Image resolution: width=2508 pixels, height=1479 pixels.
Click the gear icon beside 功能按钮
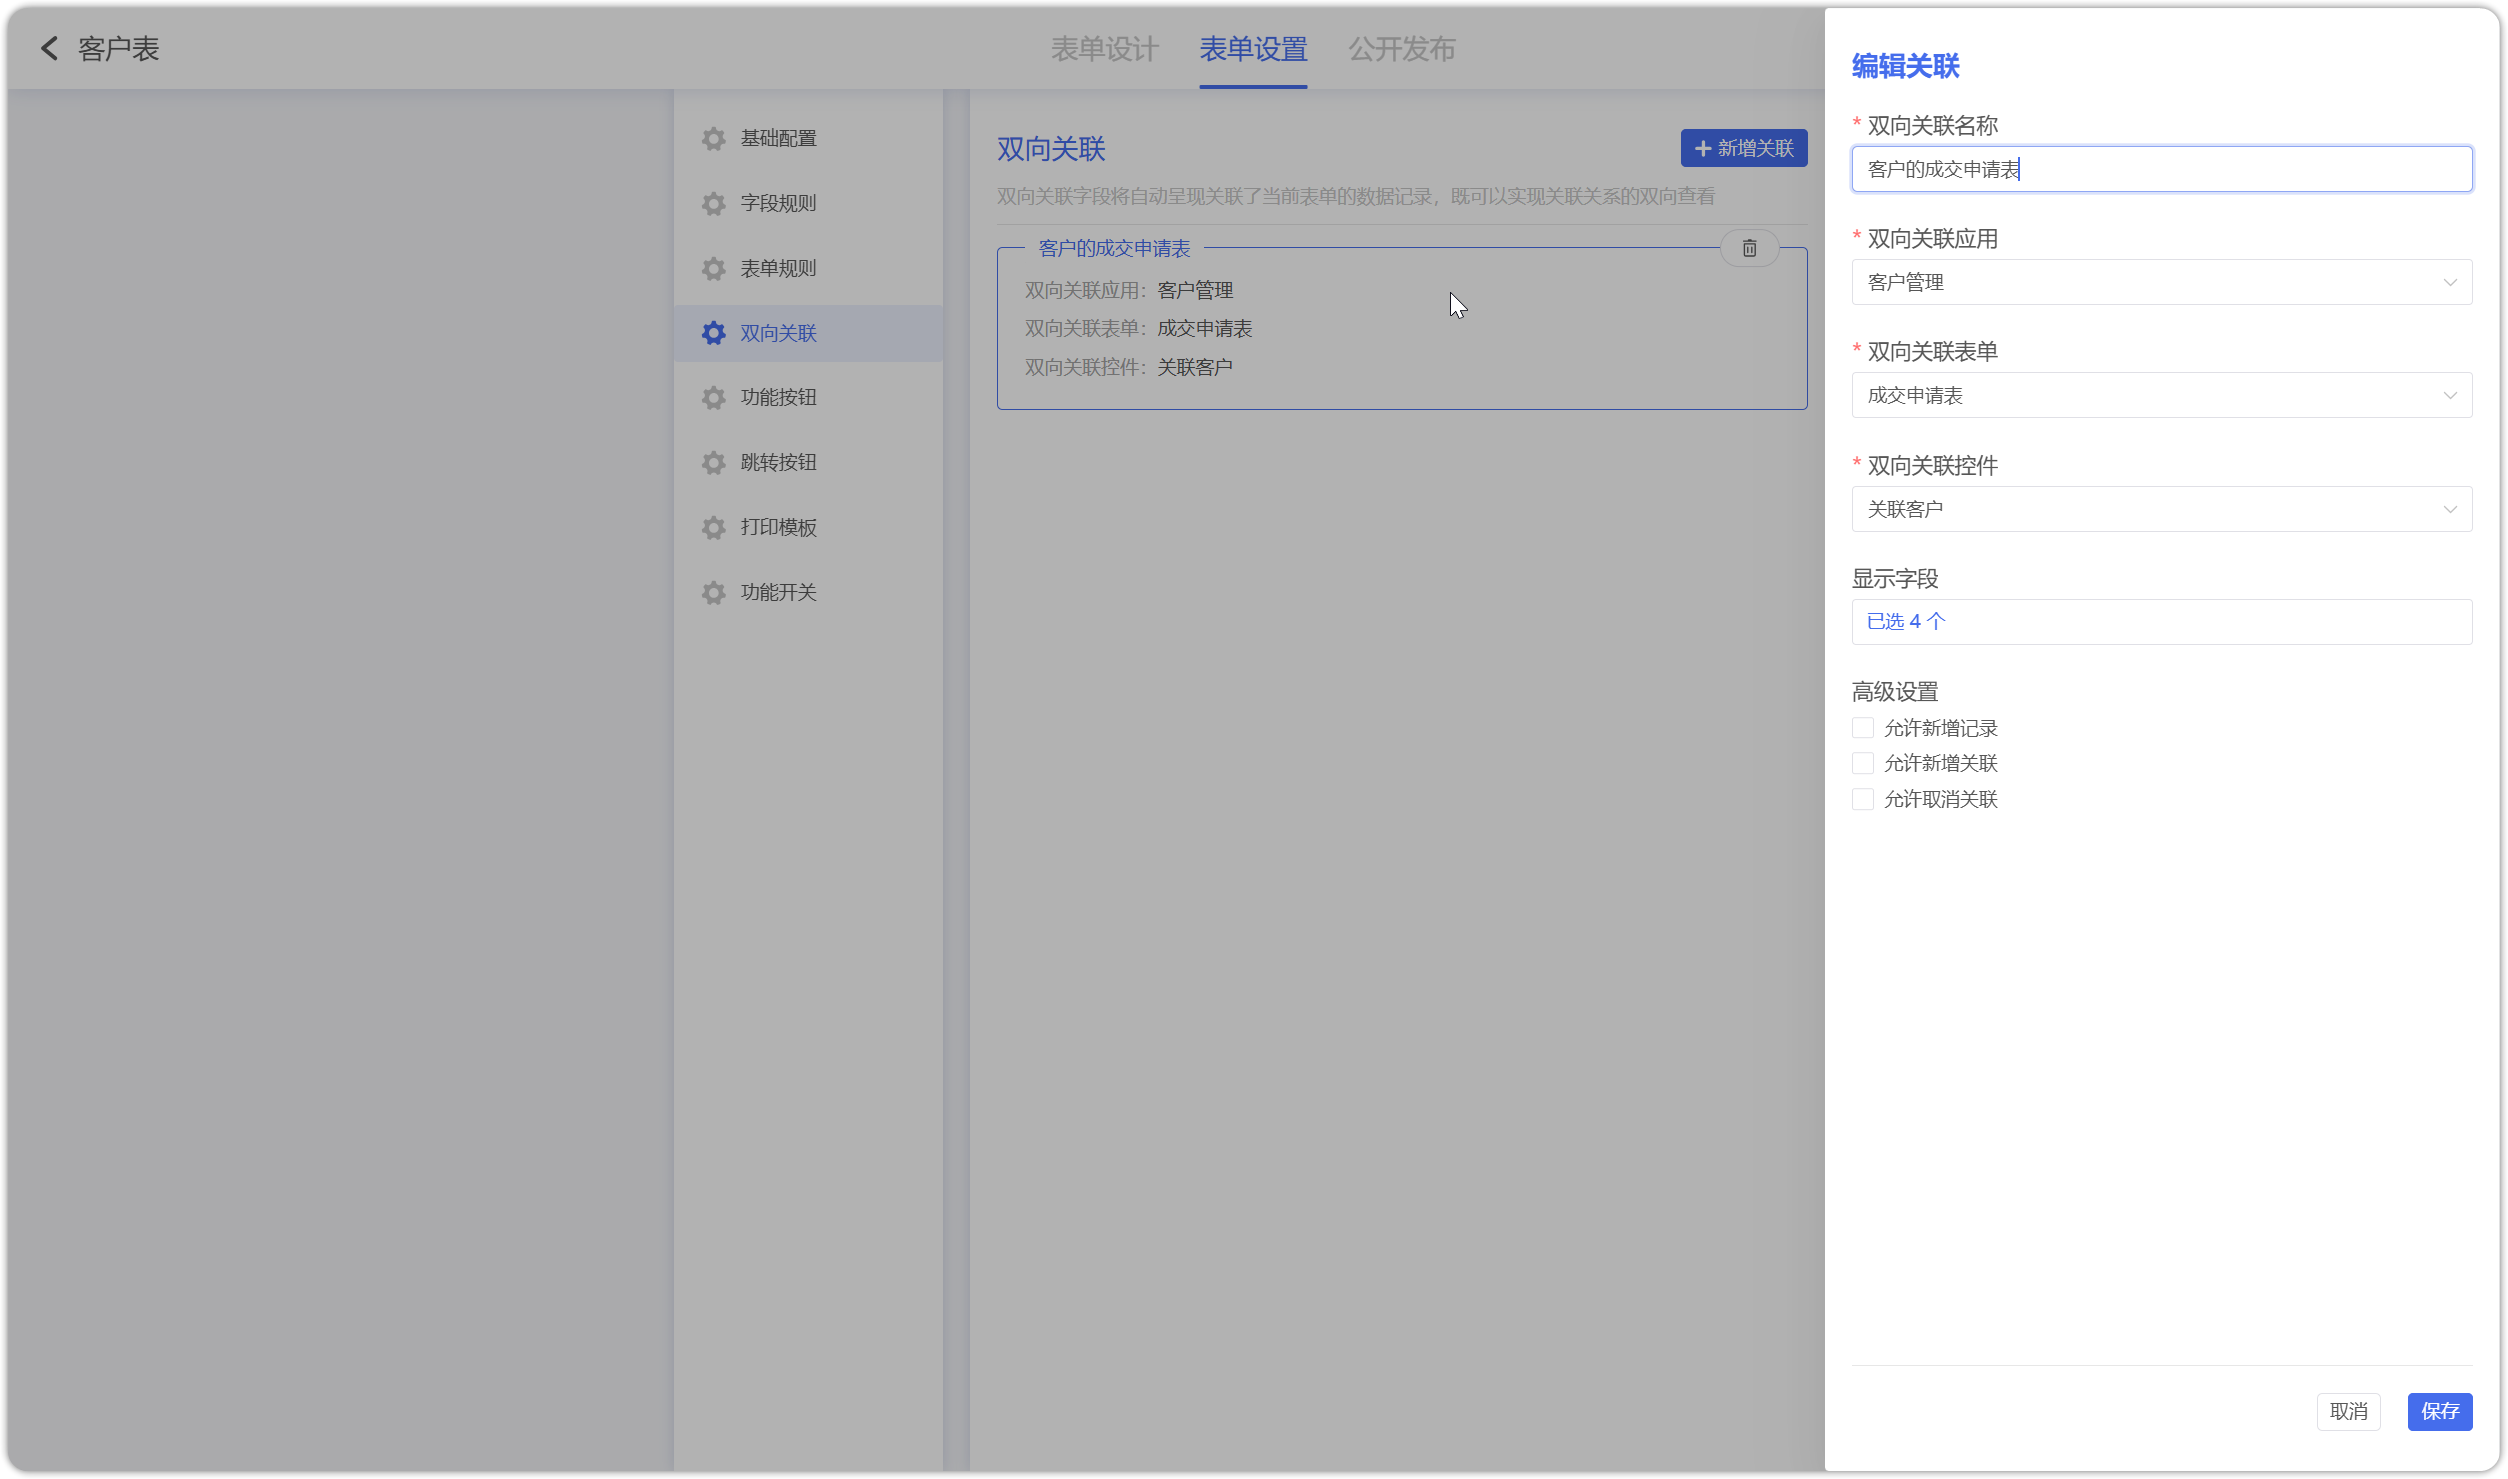tap(713, 397)
